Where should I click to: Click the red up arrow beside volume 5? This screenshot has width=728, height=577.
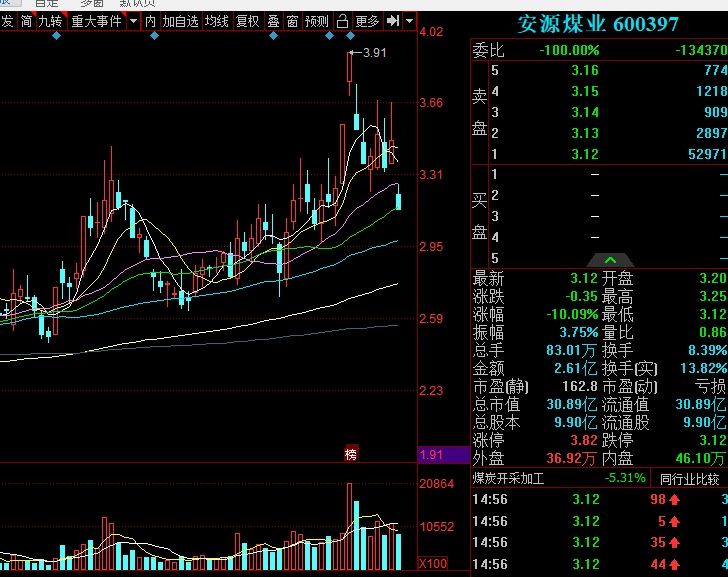[x=675, y=522]
